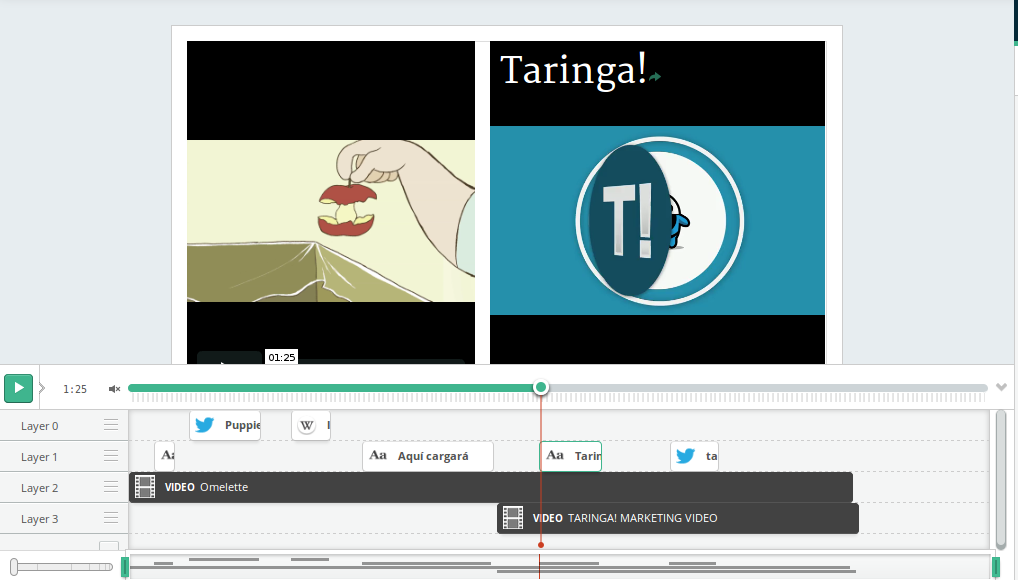Click the right green viewport handle

[996, 567]
